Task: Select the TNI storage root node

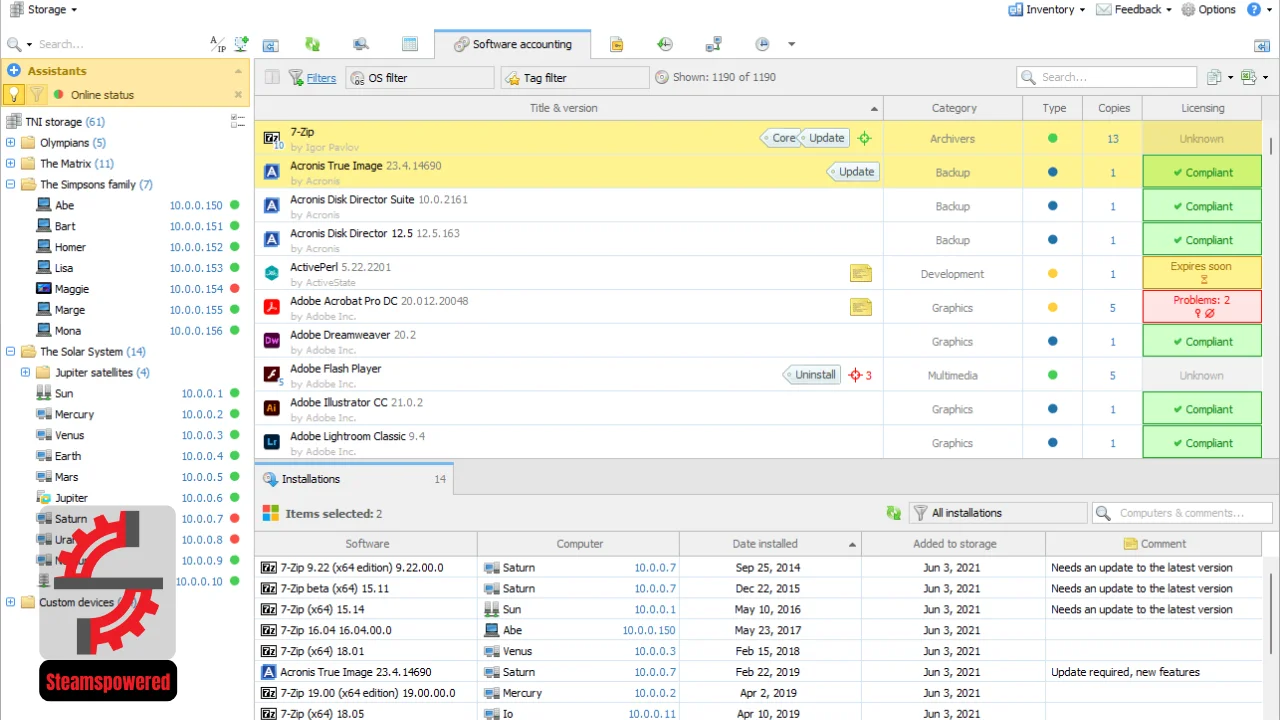Action: click(56, 122)
